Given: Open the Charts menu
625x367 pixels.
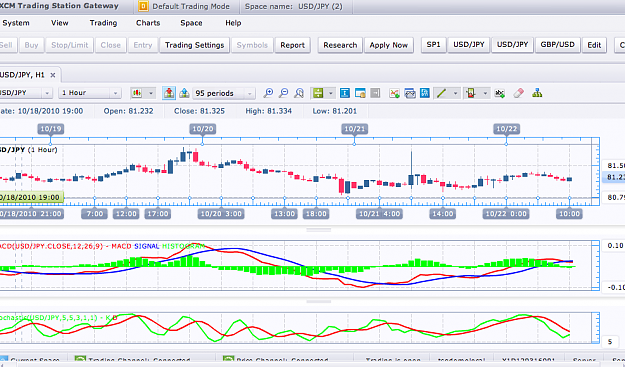Looking at the screenshot, I should click(x=148, y=23).
